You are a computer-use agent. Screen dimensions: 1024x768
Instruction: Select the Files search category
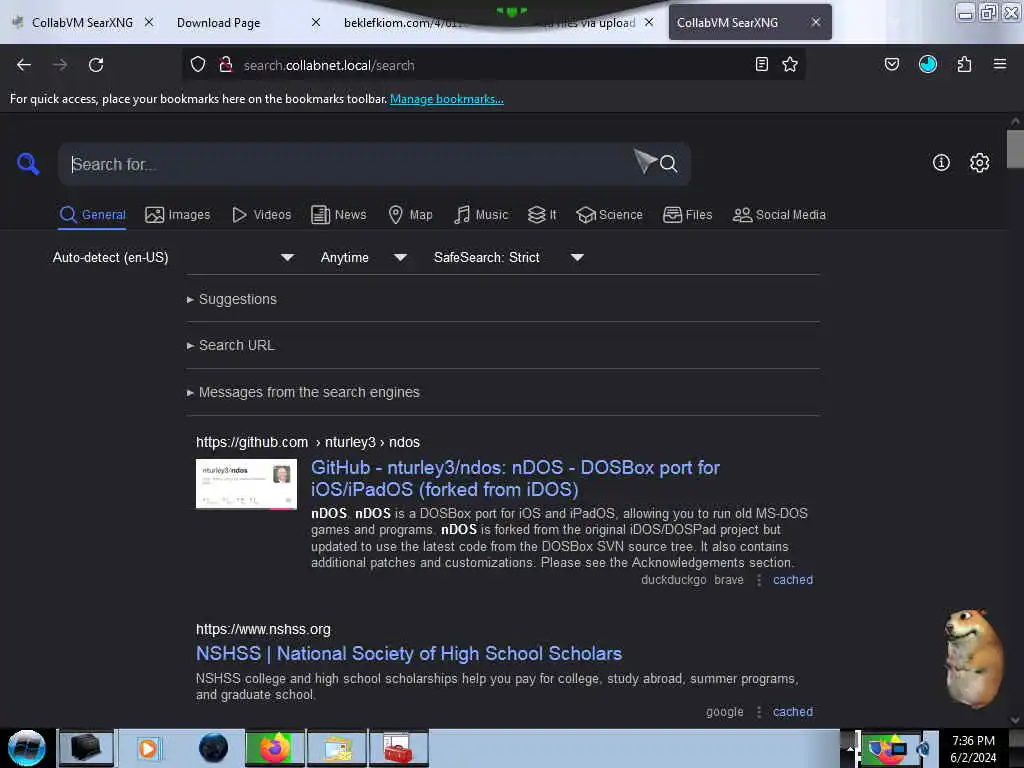[x=688, y=215]
